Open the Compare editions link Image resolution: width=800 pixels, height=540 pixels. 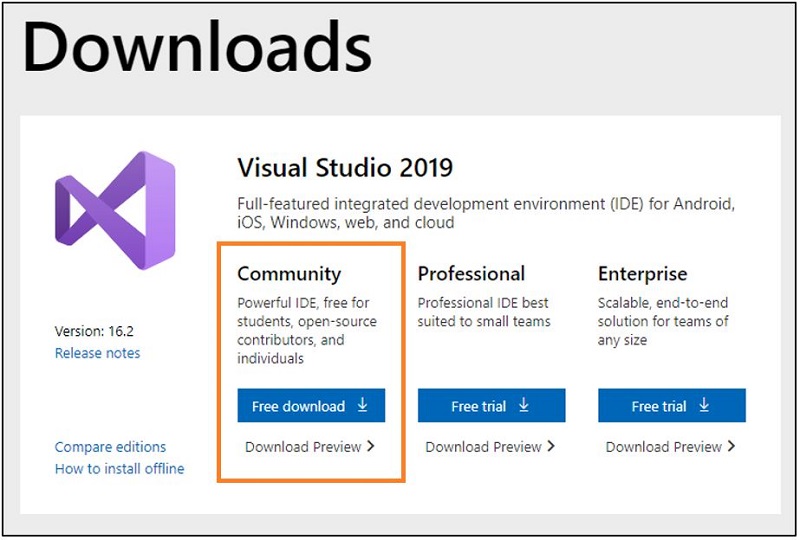point(110,447)
